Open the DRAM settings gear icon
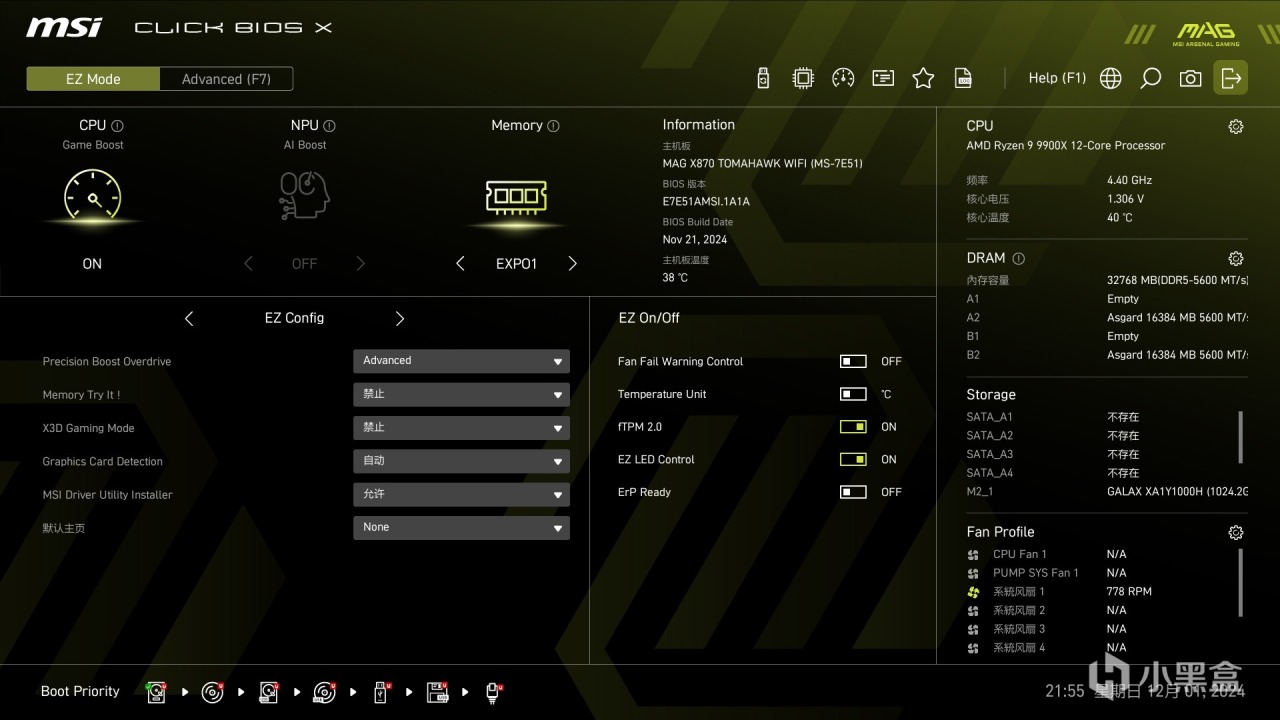The width and height of the screenshot is (1280, 720). [x=1236, y=258]
